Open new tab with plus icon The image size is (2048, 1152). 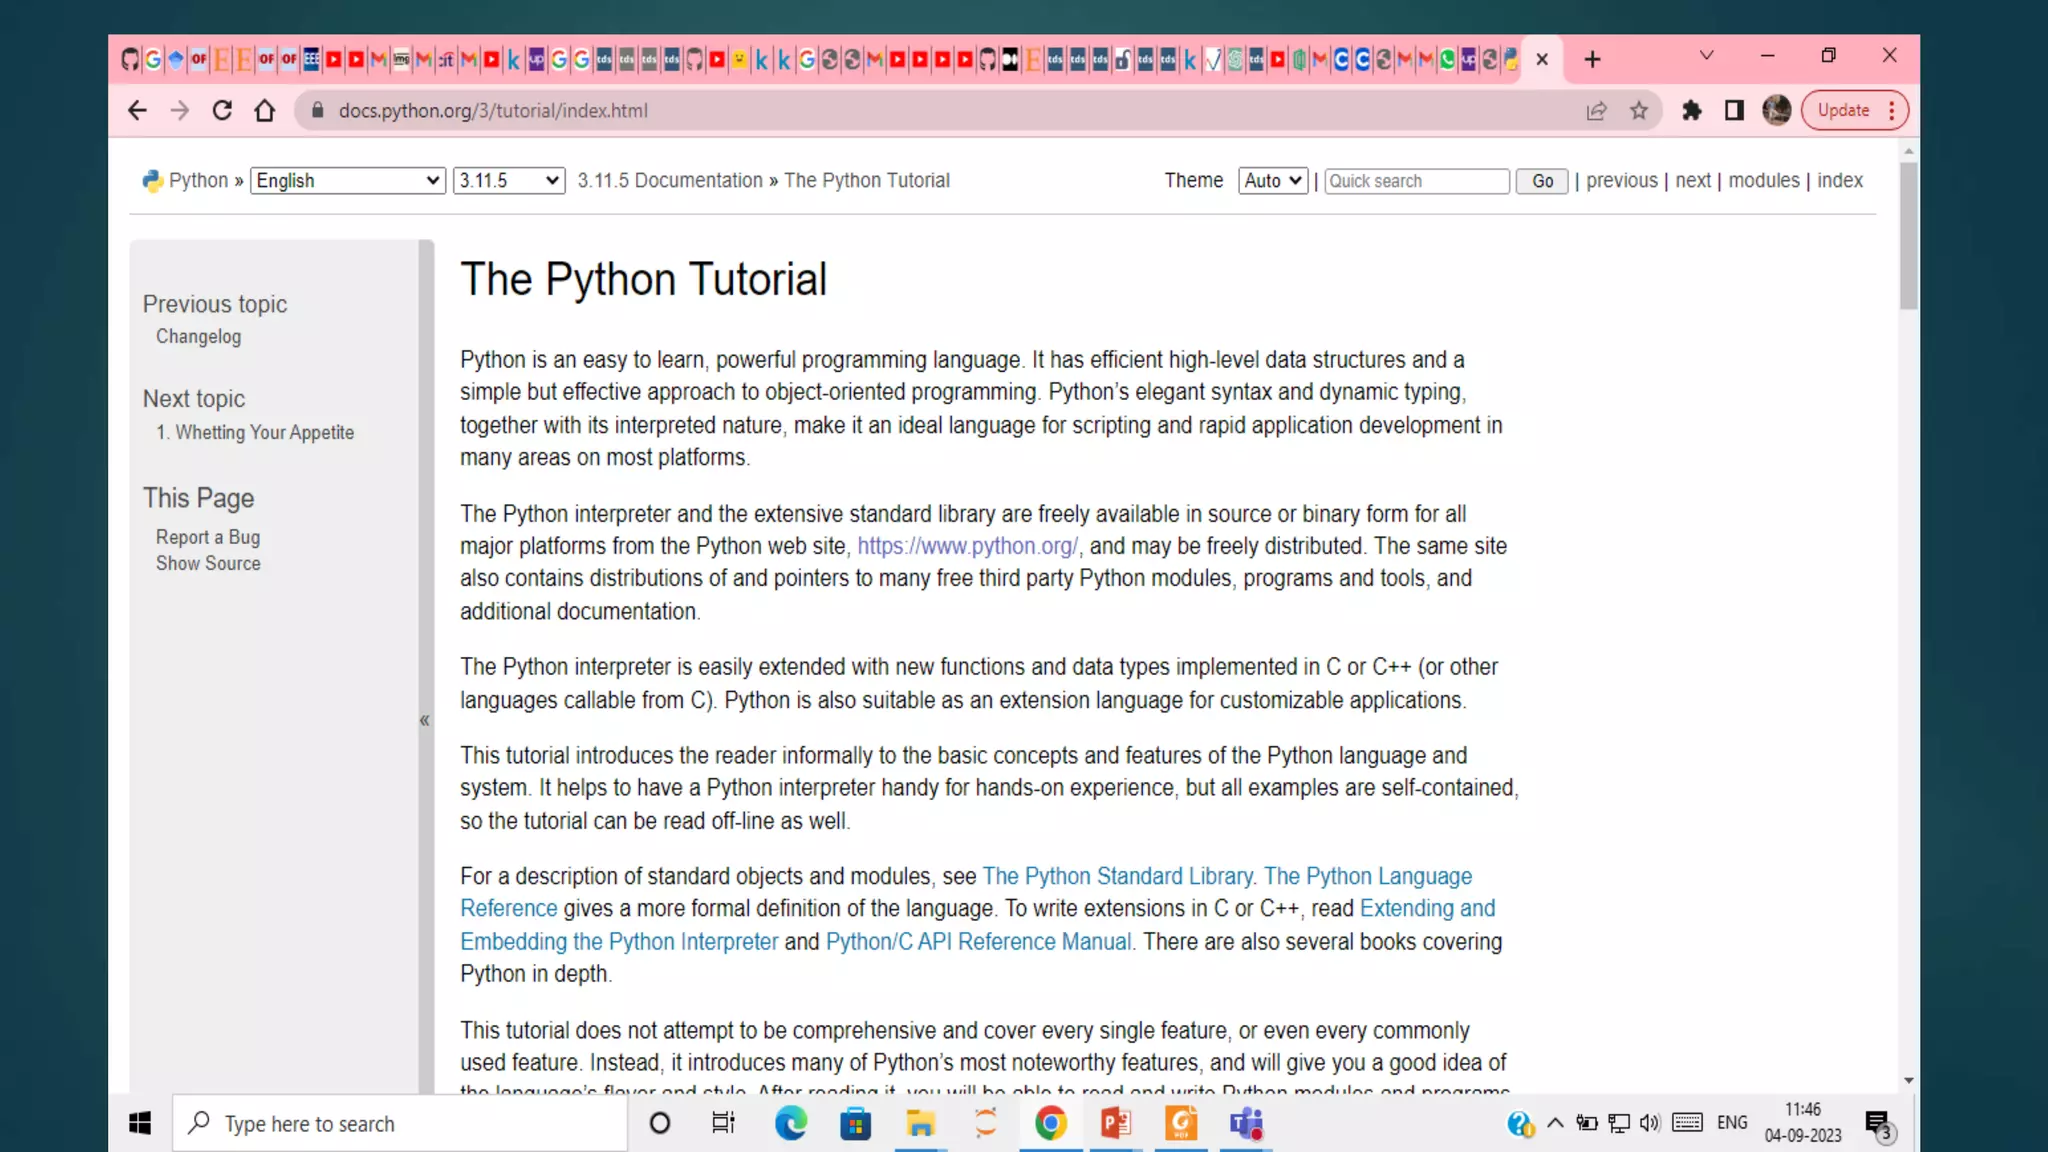(1592, 59)
